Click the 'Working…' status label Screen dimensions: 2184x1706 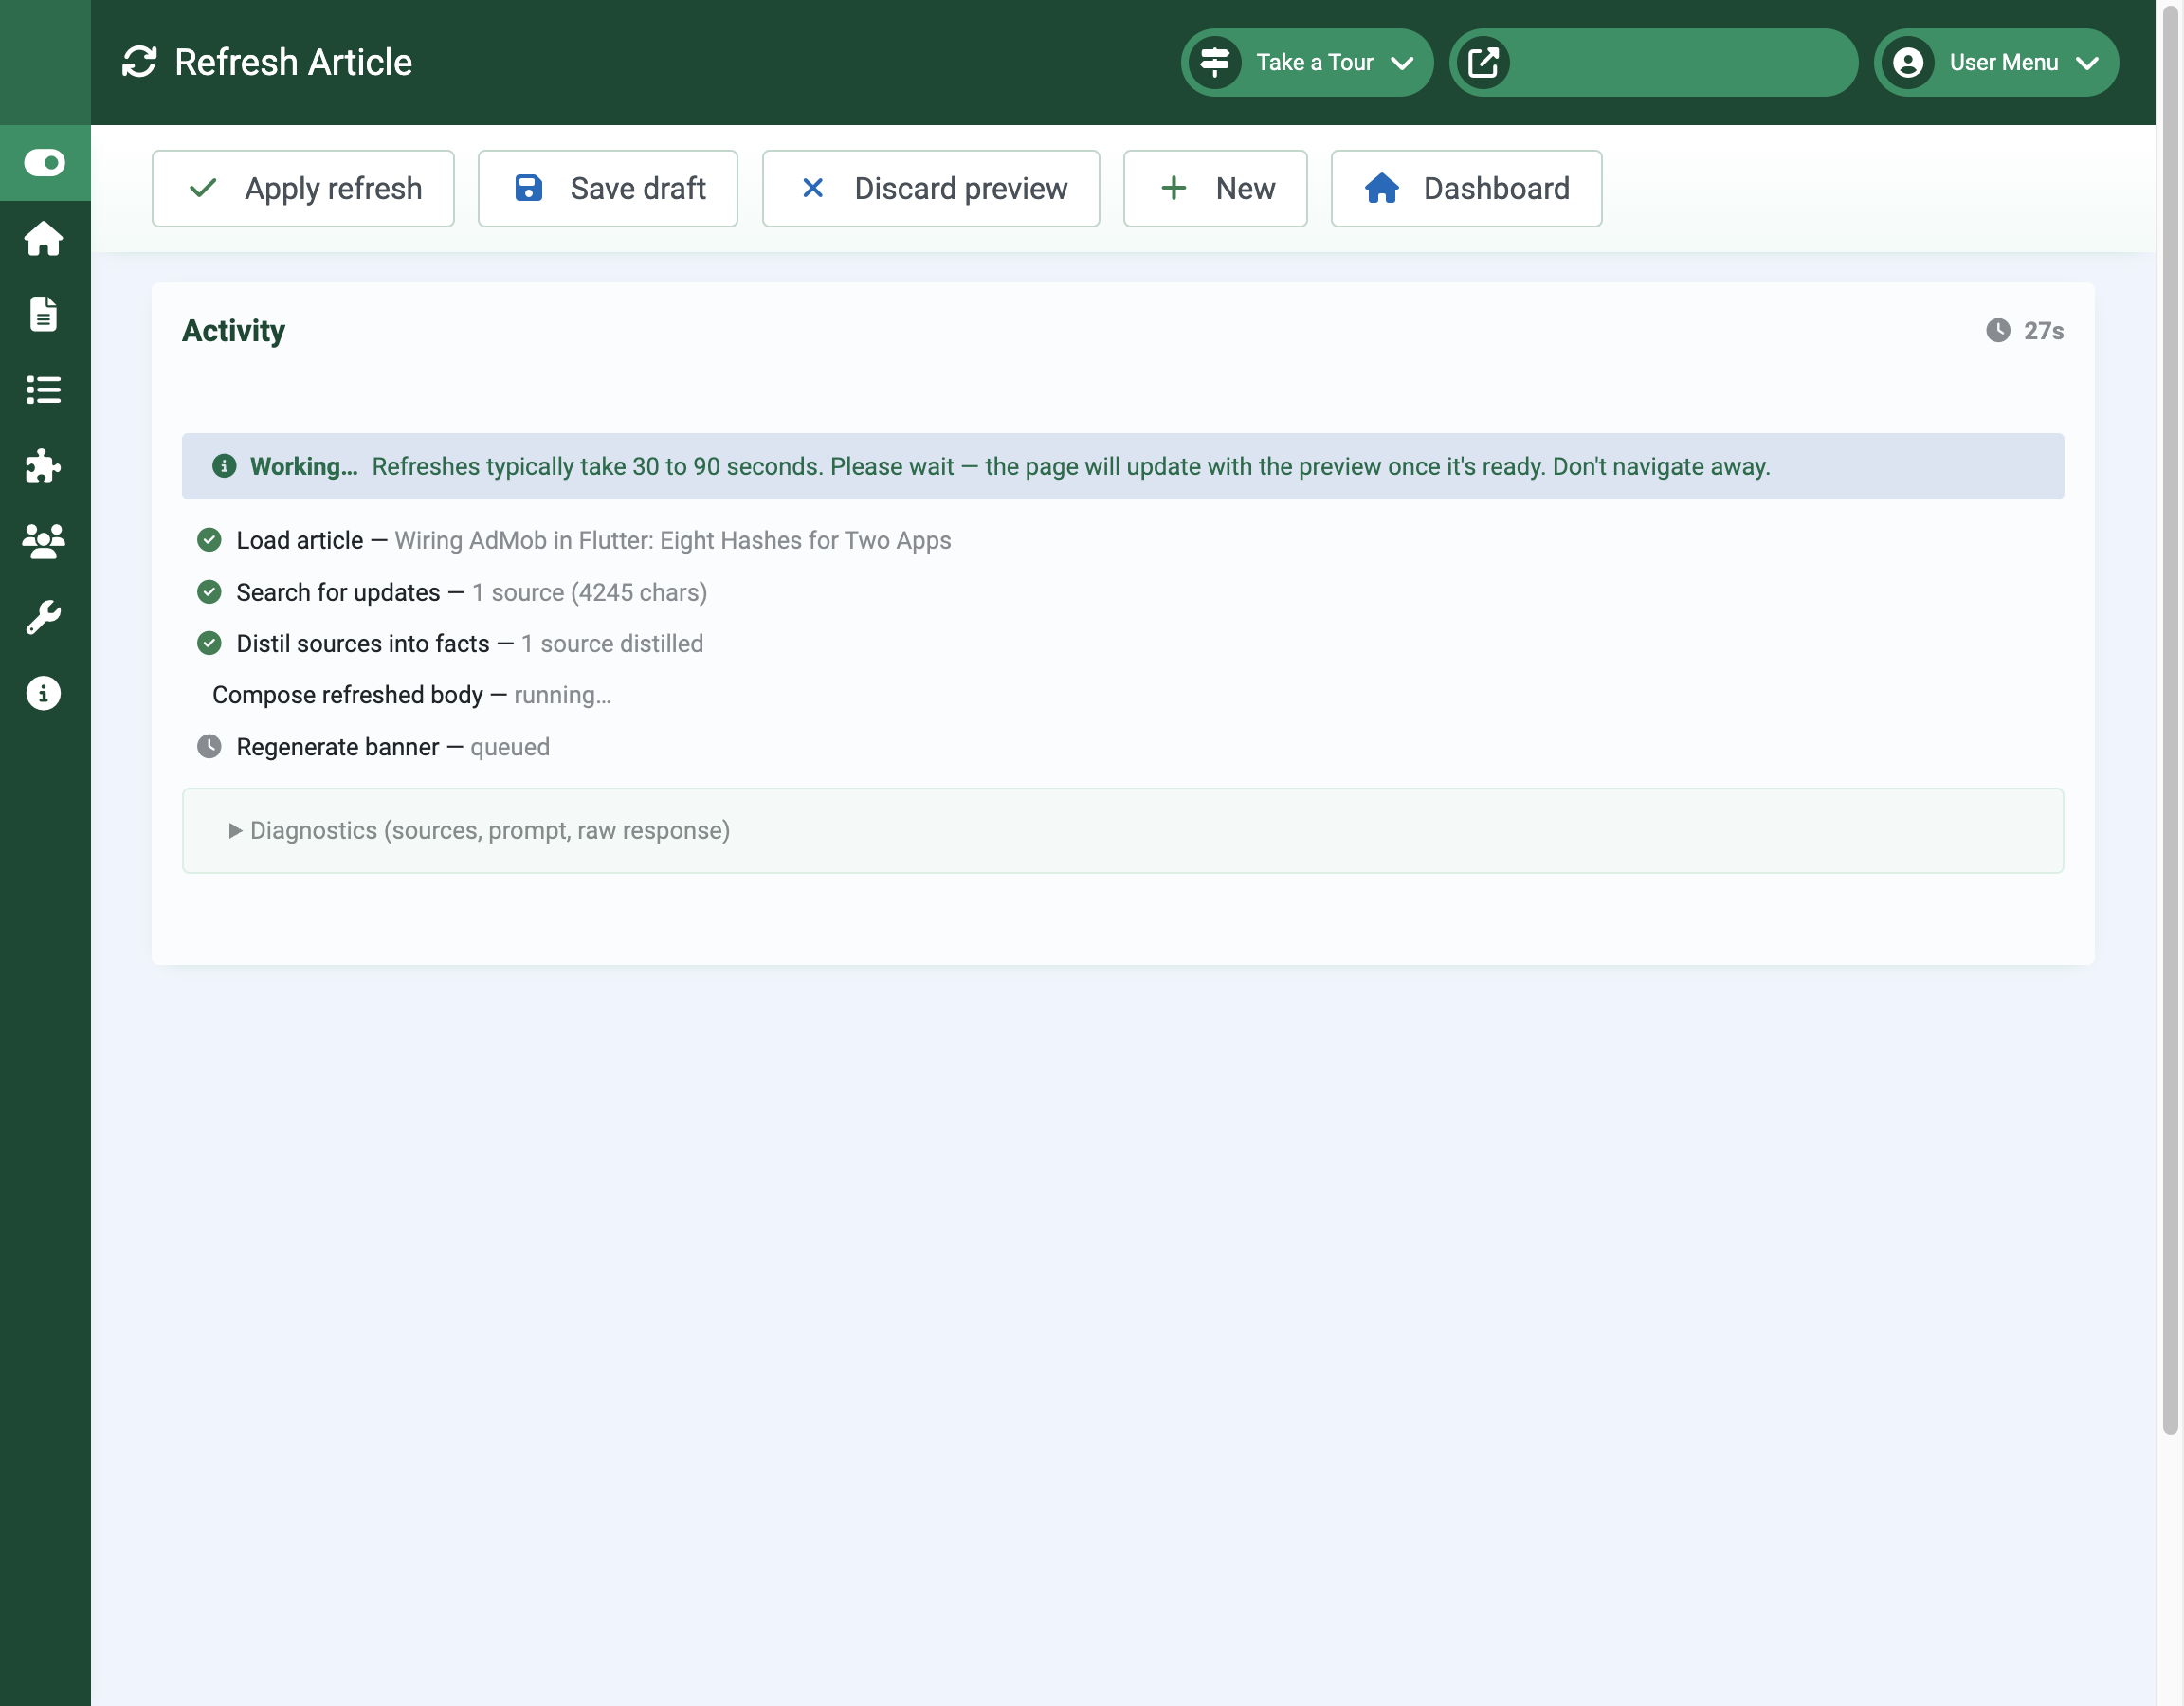pos(303,466)
